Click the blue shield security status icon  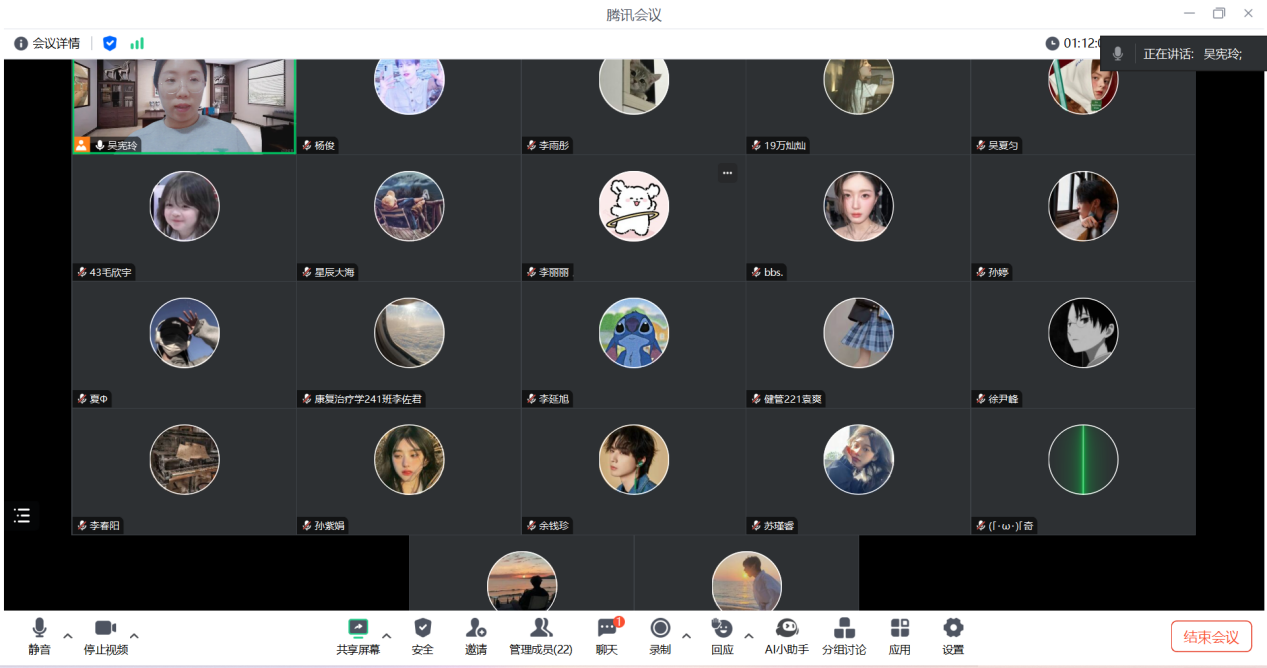(110, 43)
